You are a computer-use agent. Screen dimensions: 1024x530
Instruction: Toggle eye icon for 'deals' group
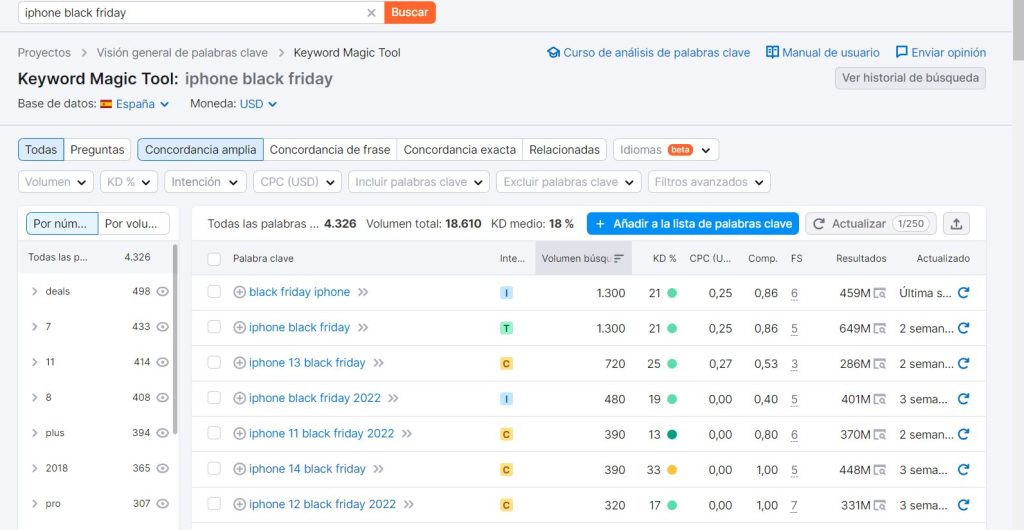(163, 291)
